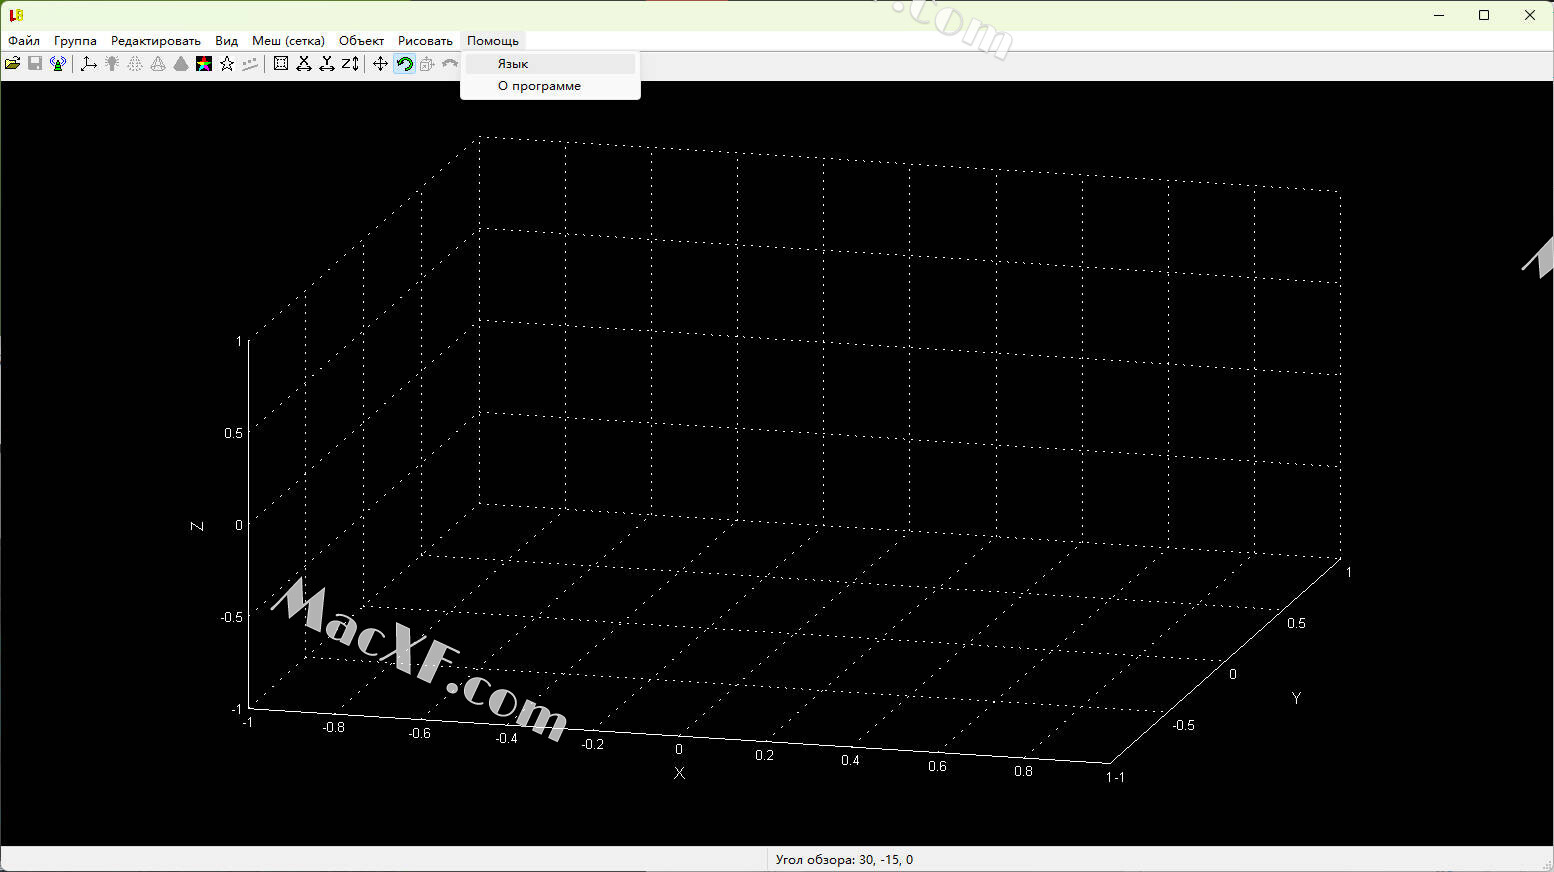1554x872 pixels.
Task: Click the Угол обзора status bar text
Action: pyautogui.click(x=844, y=860)
